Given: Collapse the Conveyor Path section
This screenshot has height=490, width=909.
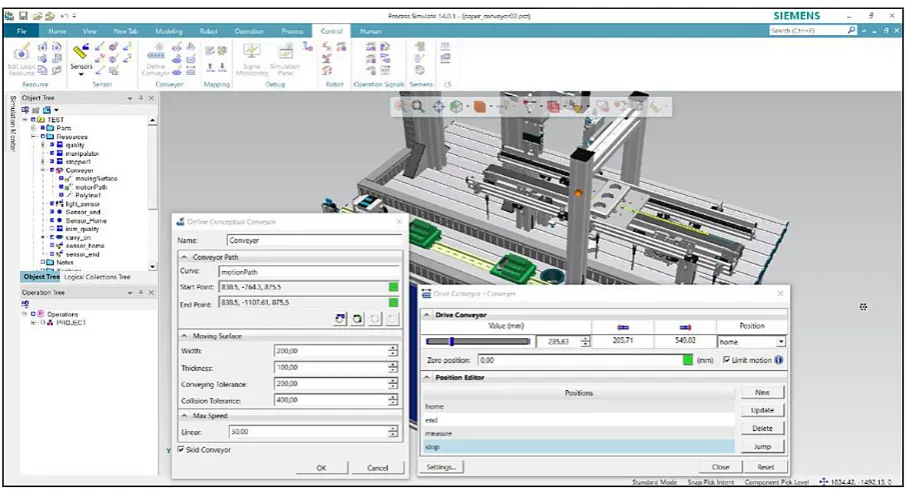Looking at the screenshot, I should click(x=184, y=257).
